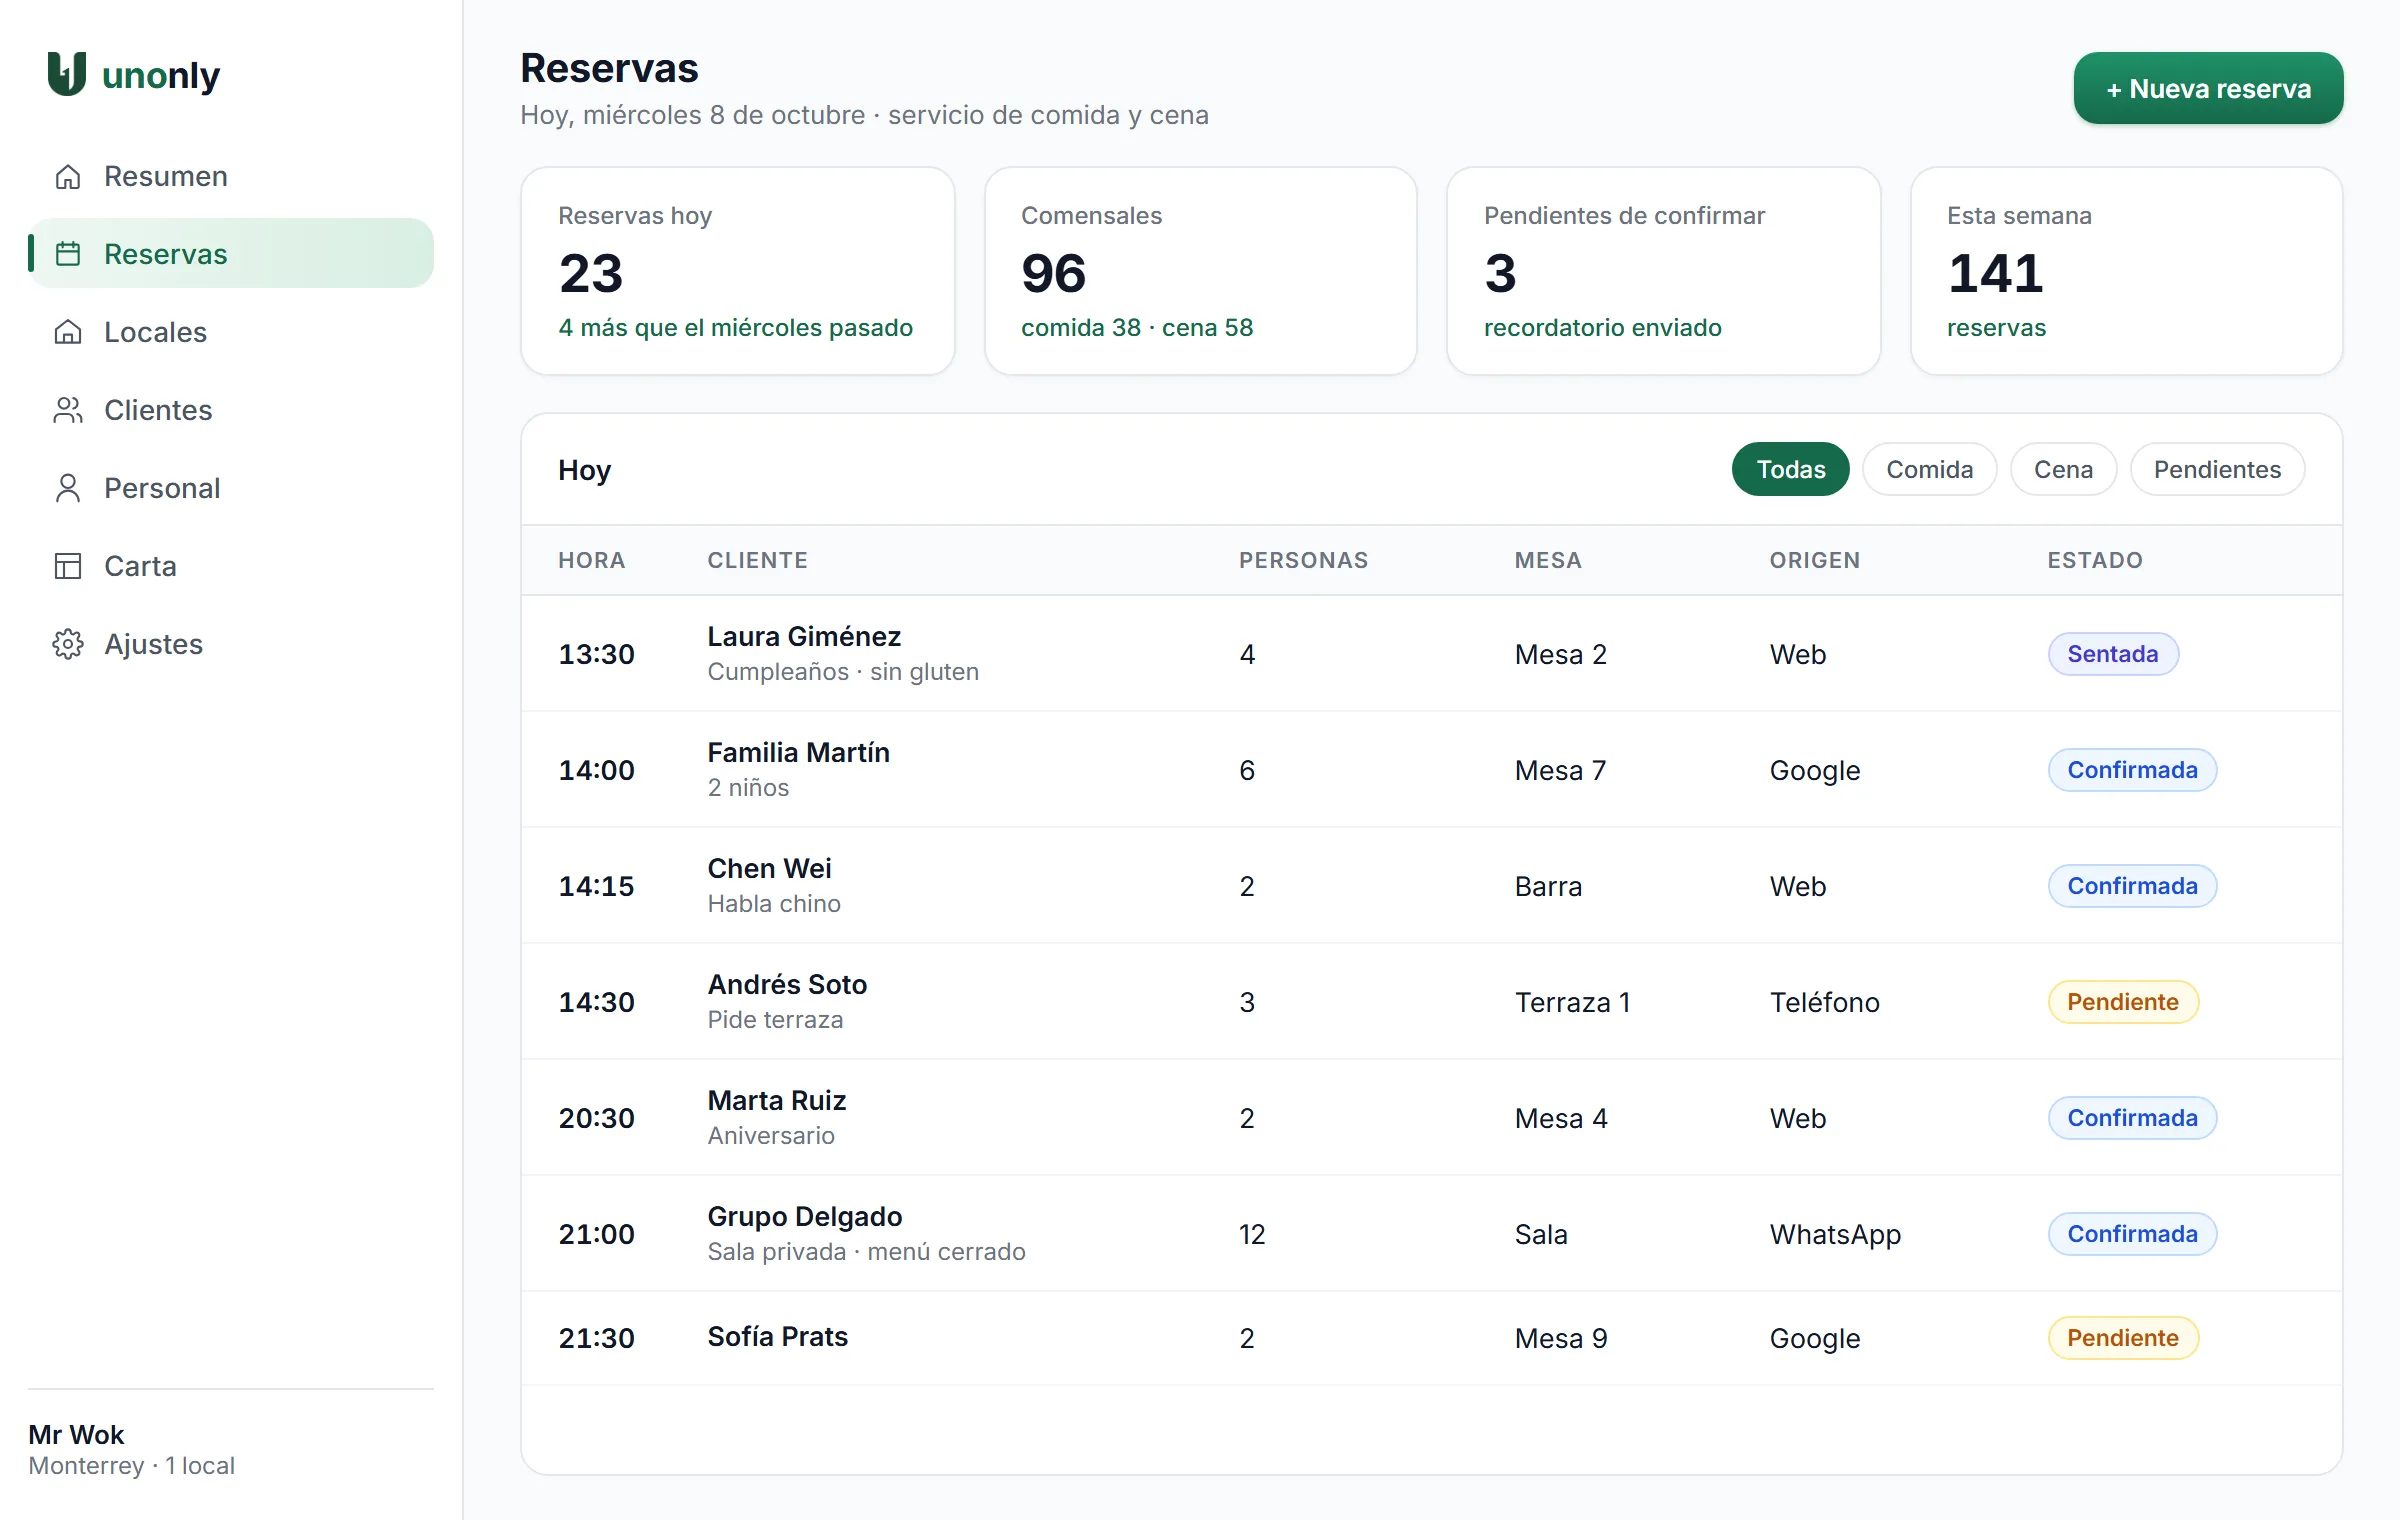Viewport: 2400px width, 1520px height.
Task: Click Sofía Prats's Pendiente badge
Action: click(2123, 1338)
